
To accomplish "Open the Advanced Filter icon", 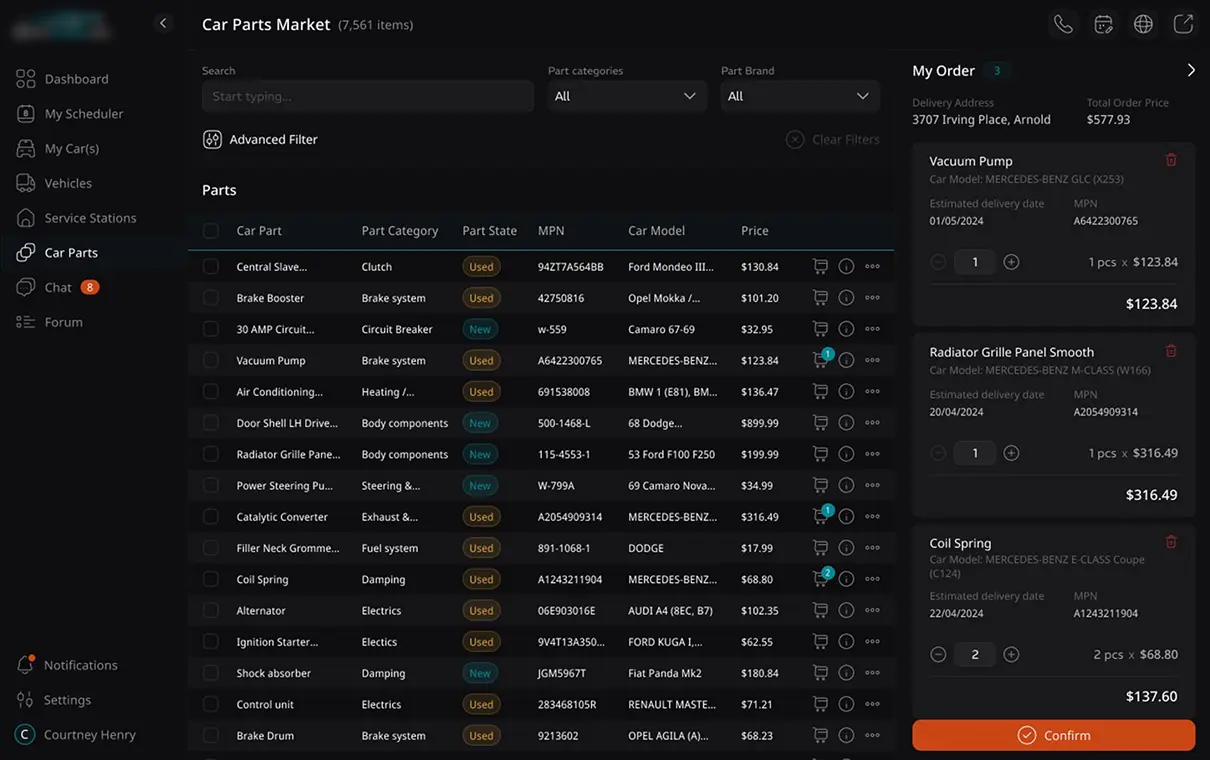I will click(x=212, y=140).
